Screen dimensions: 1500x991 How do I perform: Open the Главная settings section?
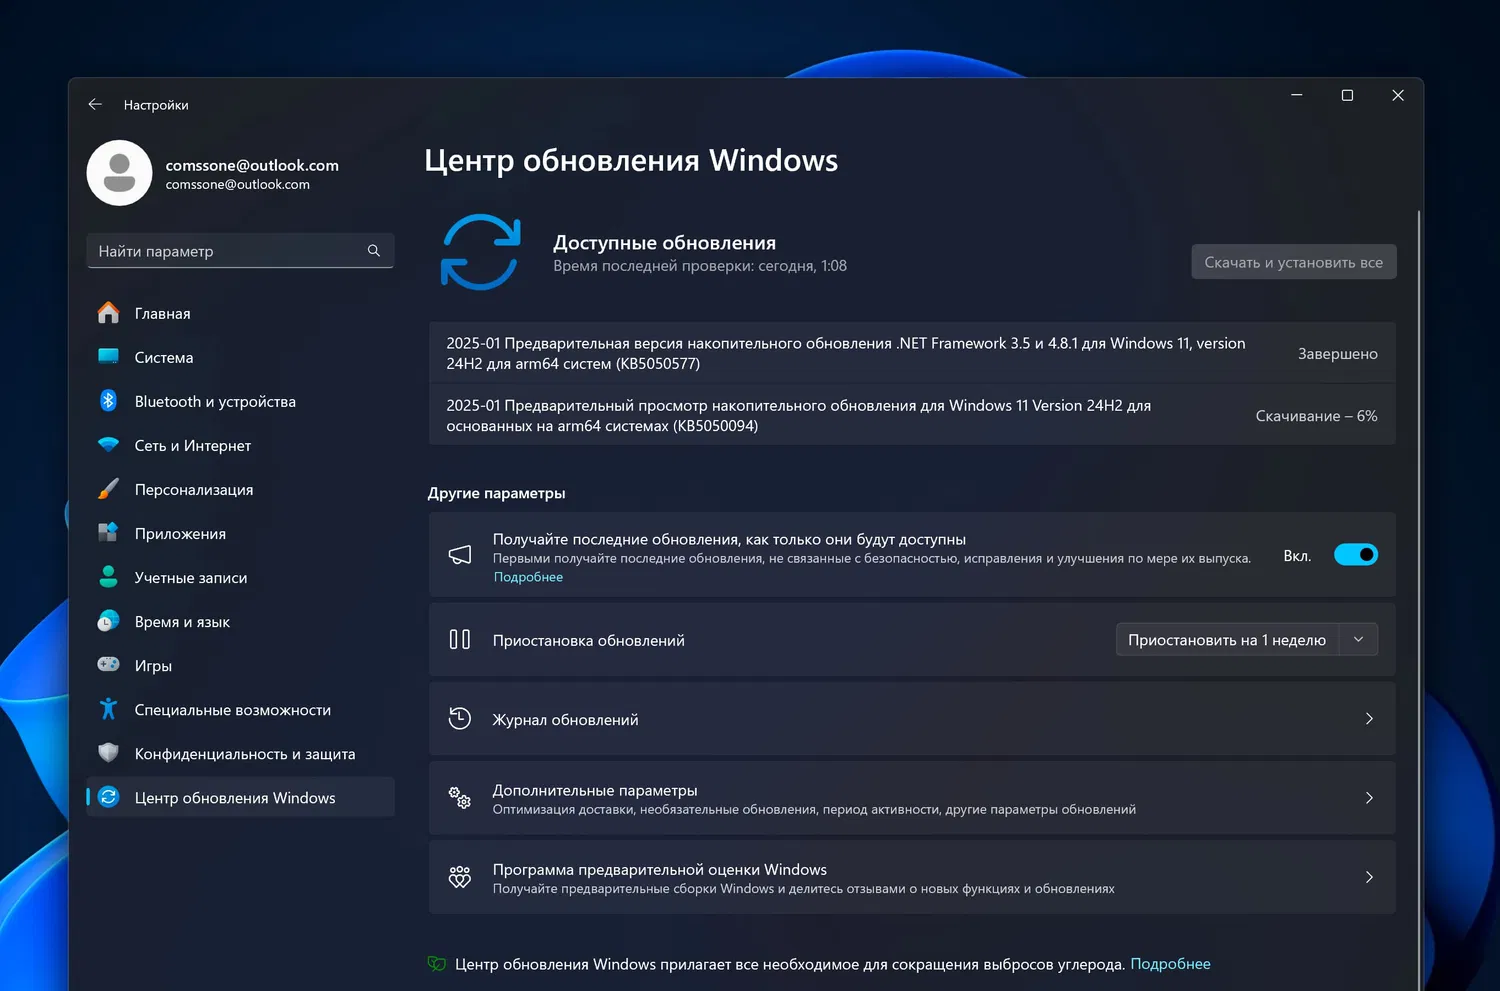(240, 313)
